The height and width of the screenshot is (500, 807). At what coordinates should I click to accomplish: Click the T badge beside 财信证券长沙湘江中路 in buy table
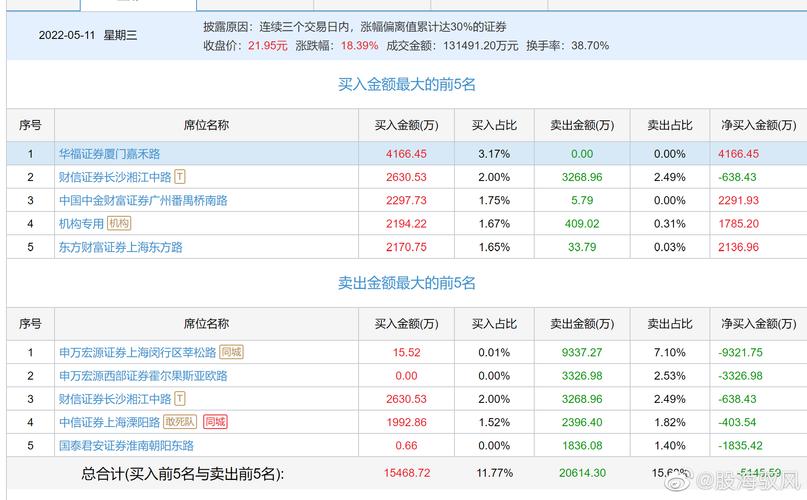tap(180, 177)
